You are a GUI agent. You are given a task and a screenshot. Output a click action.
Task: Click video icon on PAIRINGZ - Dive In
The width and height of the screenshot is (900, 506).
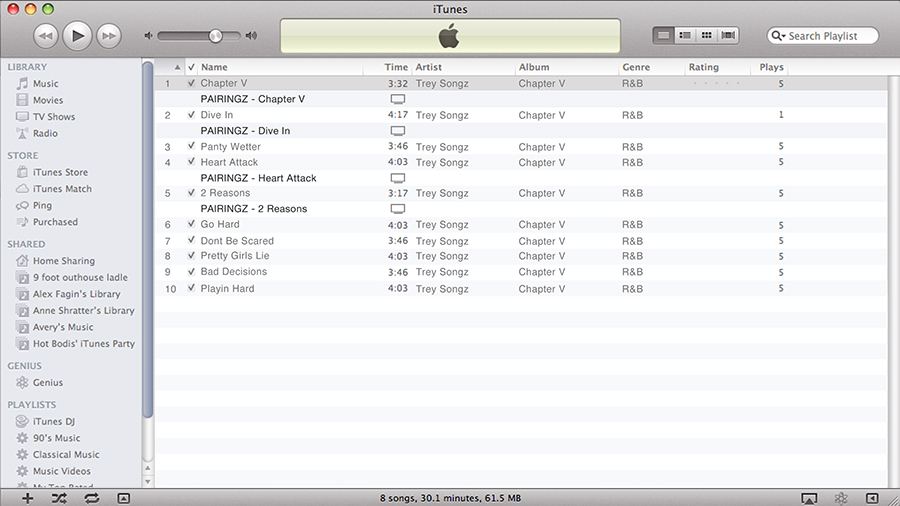(398, 131)
